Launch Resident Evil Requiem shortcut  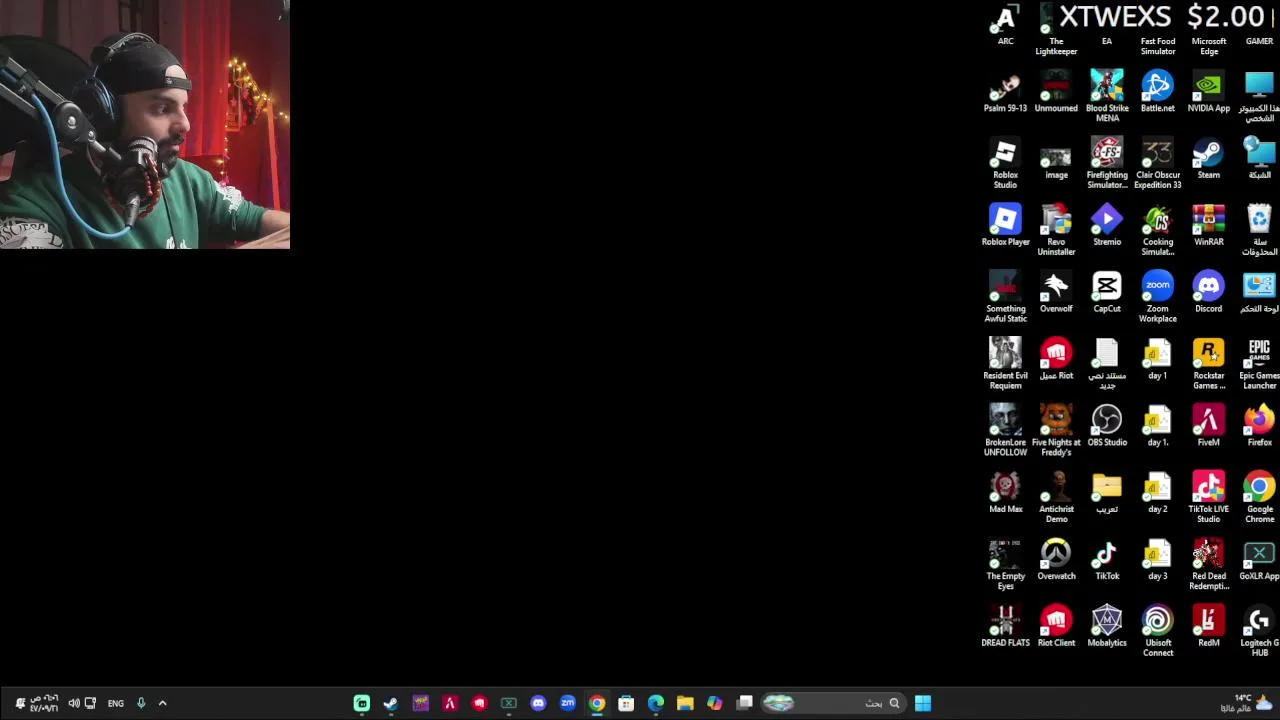coord(1005,364)
